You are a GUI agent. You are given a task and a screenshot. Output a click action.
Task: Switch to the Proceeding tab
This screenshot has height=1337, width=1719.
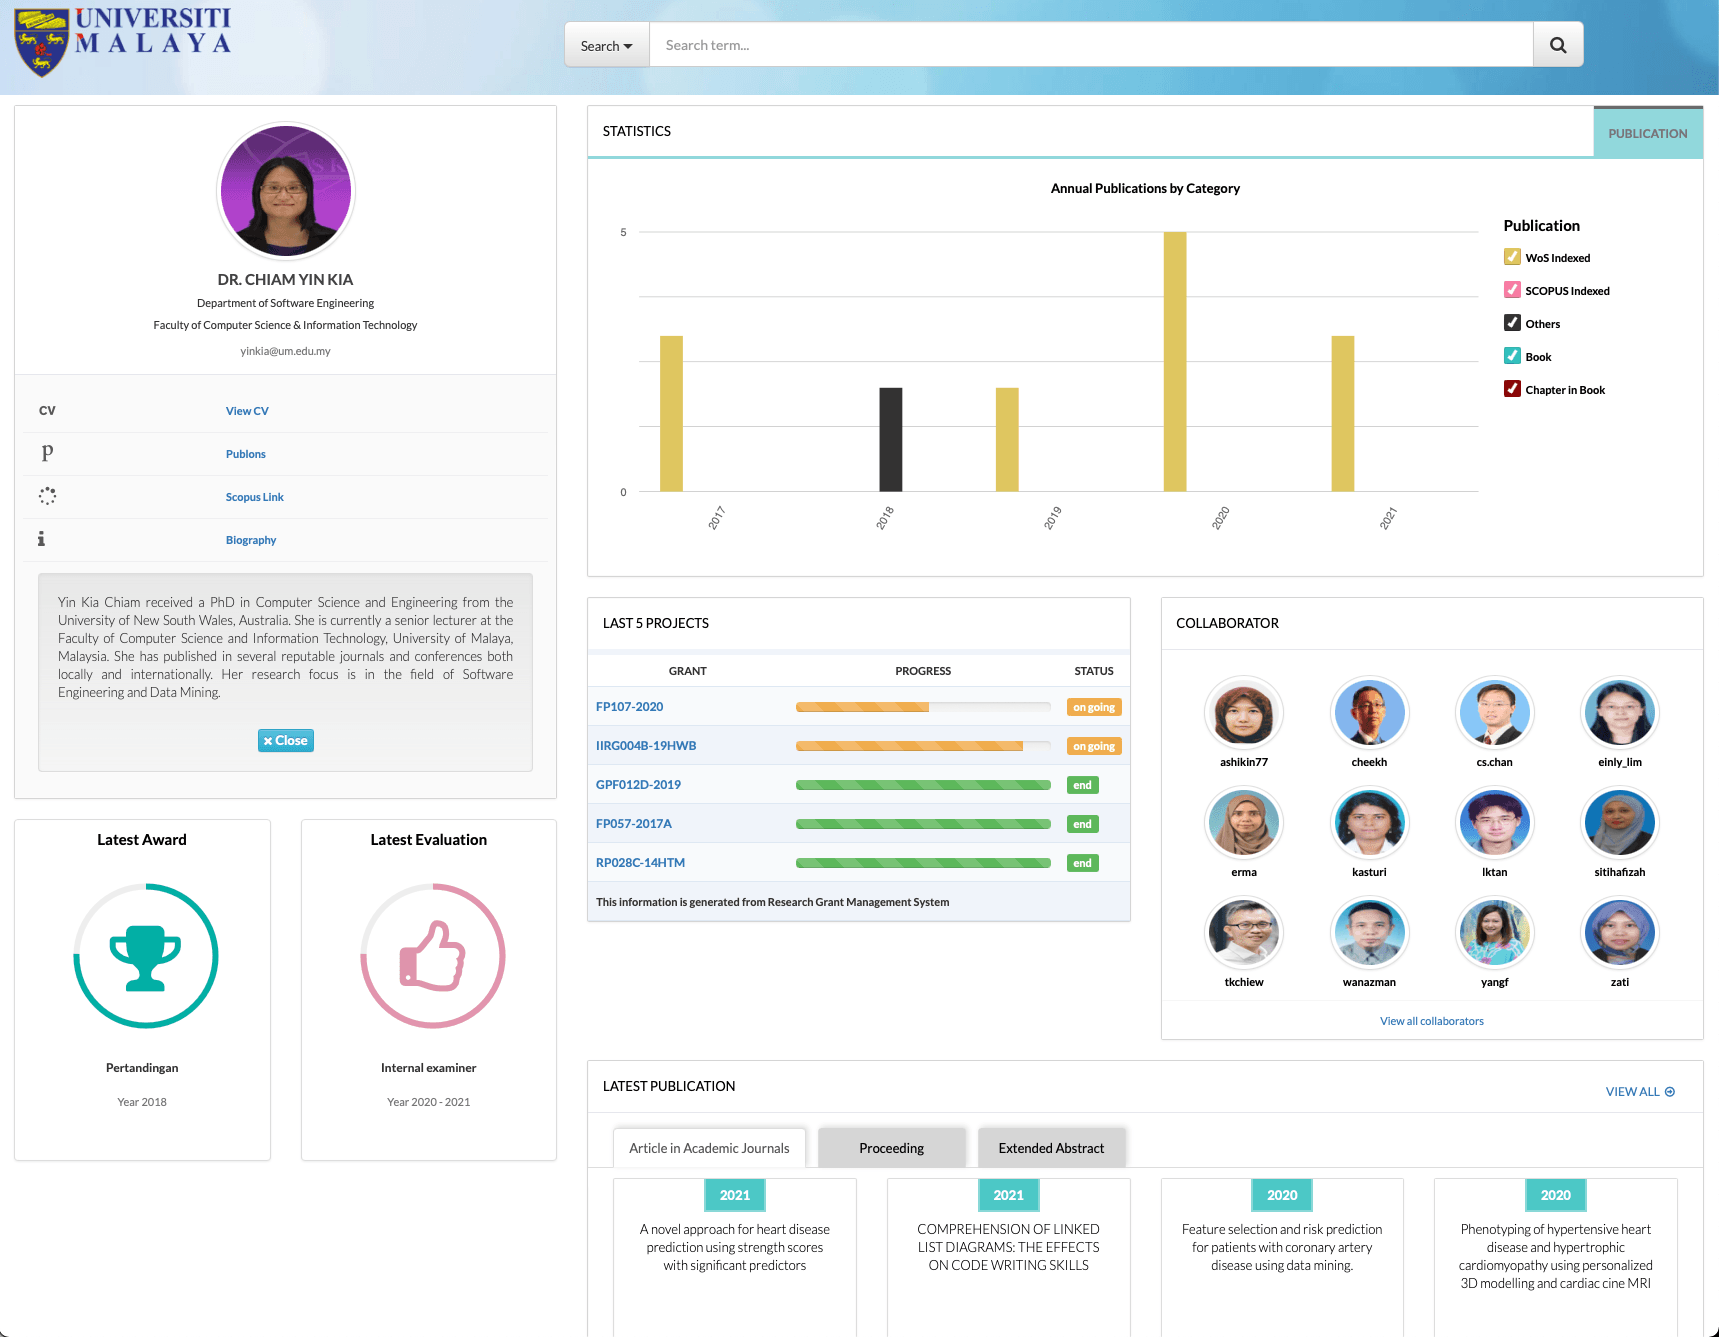click(891, 1147)
